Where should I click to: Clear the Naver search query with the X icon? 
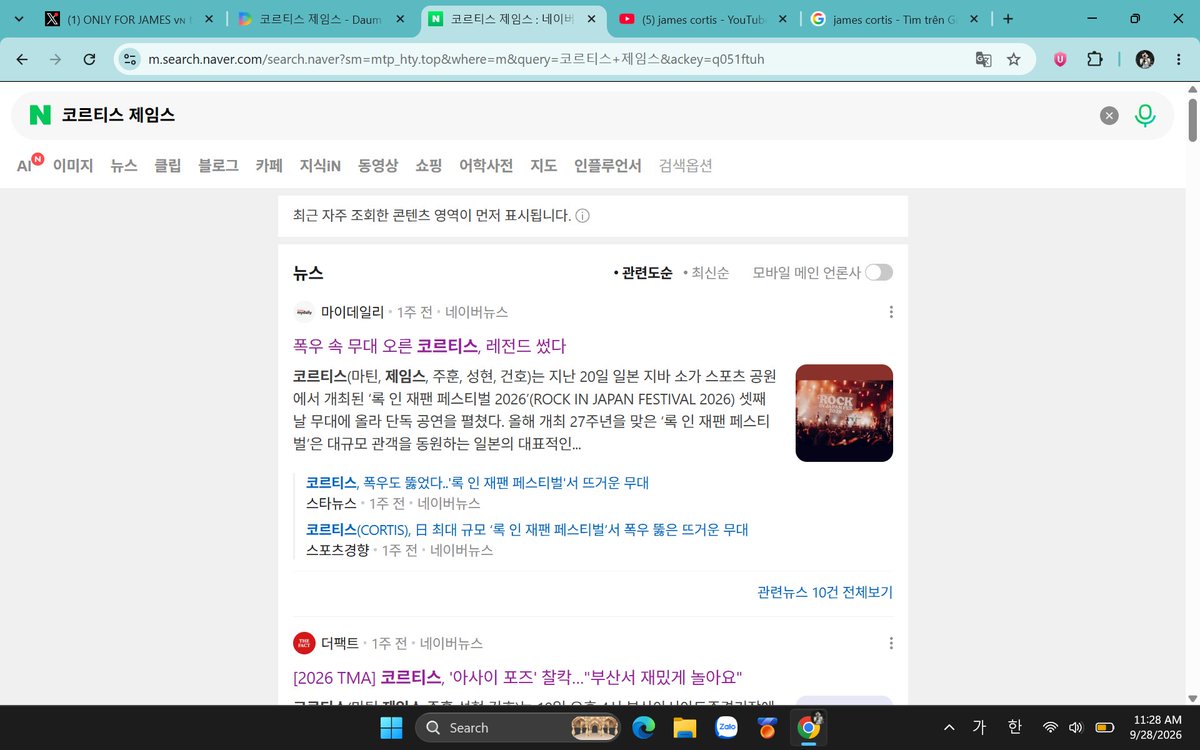[1109, 116]
